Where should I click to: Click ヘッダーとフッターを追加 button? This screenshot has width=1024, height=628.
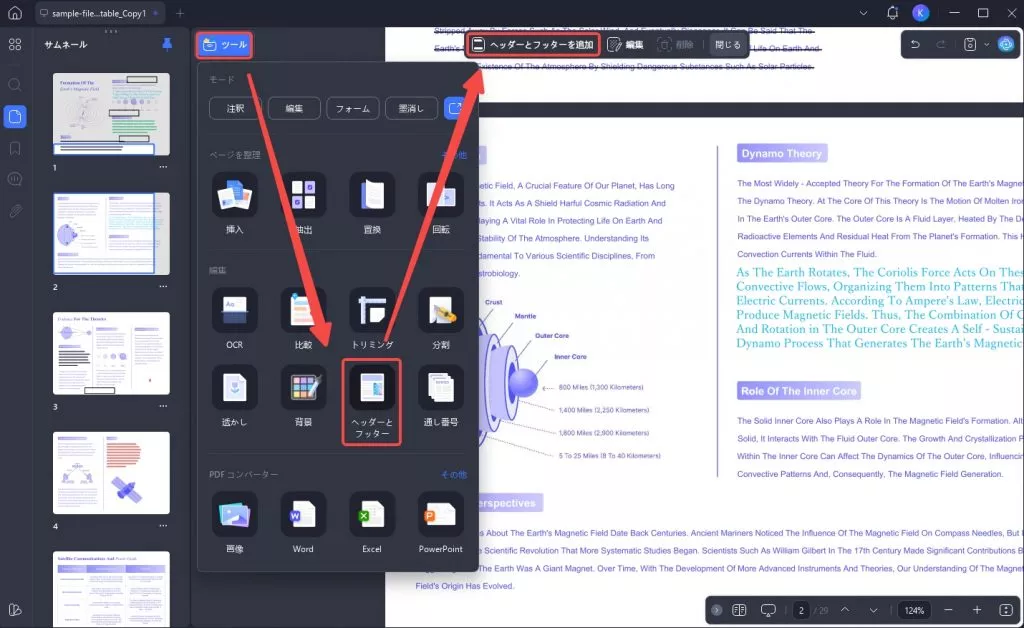point(533,44)
